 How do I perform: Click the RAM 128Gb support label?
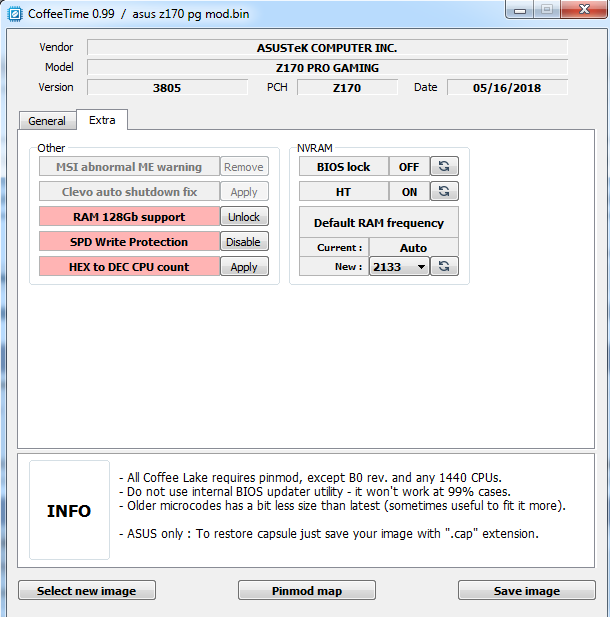click(129, 217)
